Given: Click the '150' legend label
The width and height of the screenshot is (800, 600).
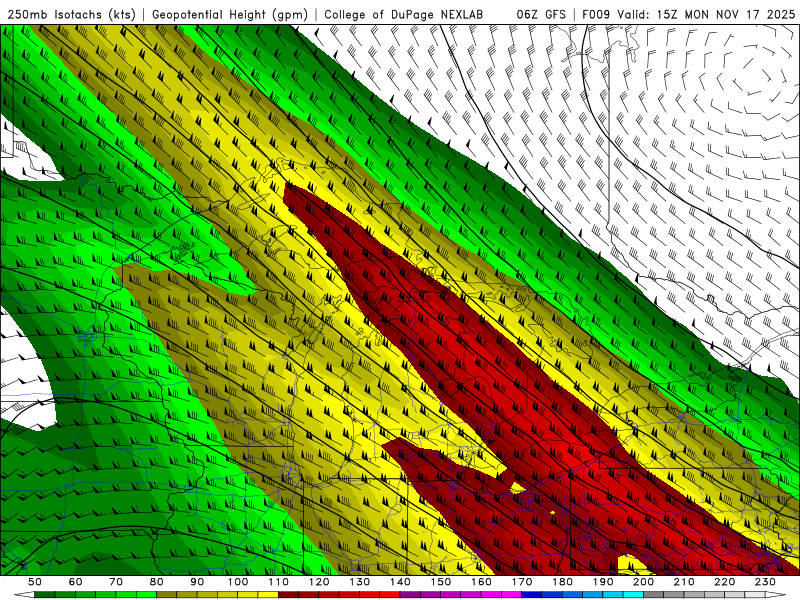Looking at the screenshot, I should [441, 582].
